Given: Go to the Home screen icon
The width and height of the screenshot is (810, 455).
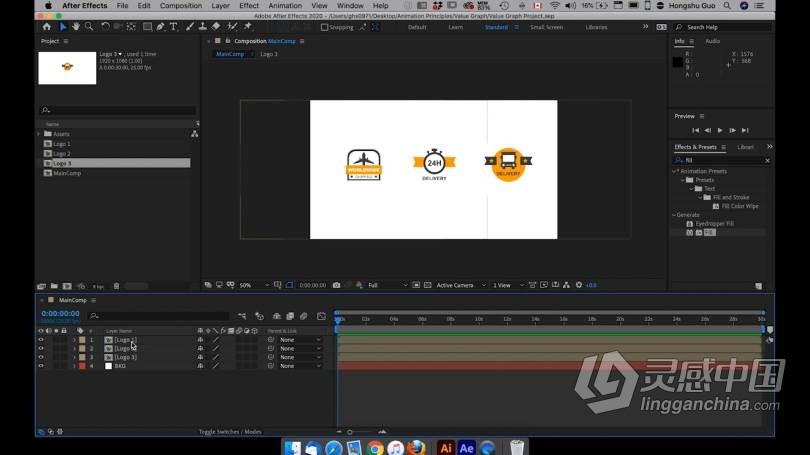Looking at the screenshot, I should pos(47,27).
